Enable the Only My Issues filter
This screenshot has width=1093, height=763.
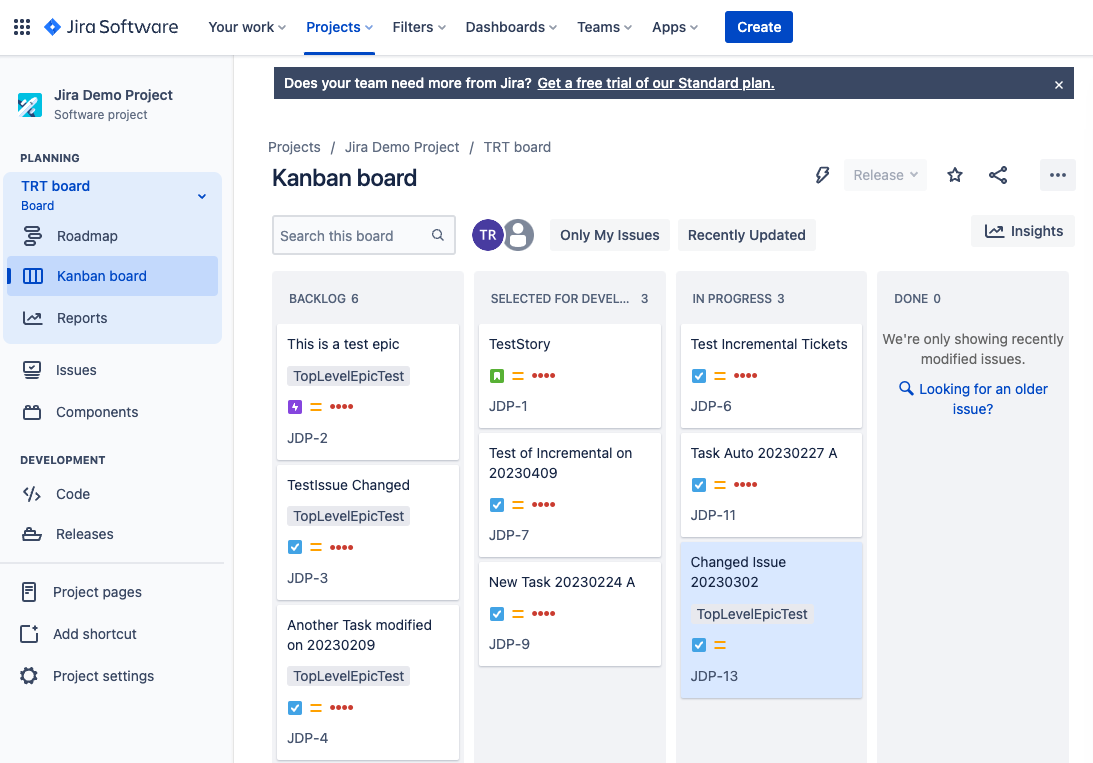(x=609, y=235)
